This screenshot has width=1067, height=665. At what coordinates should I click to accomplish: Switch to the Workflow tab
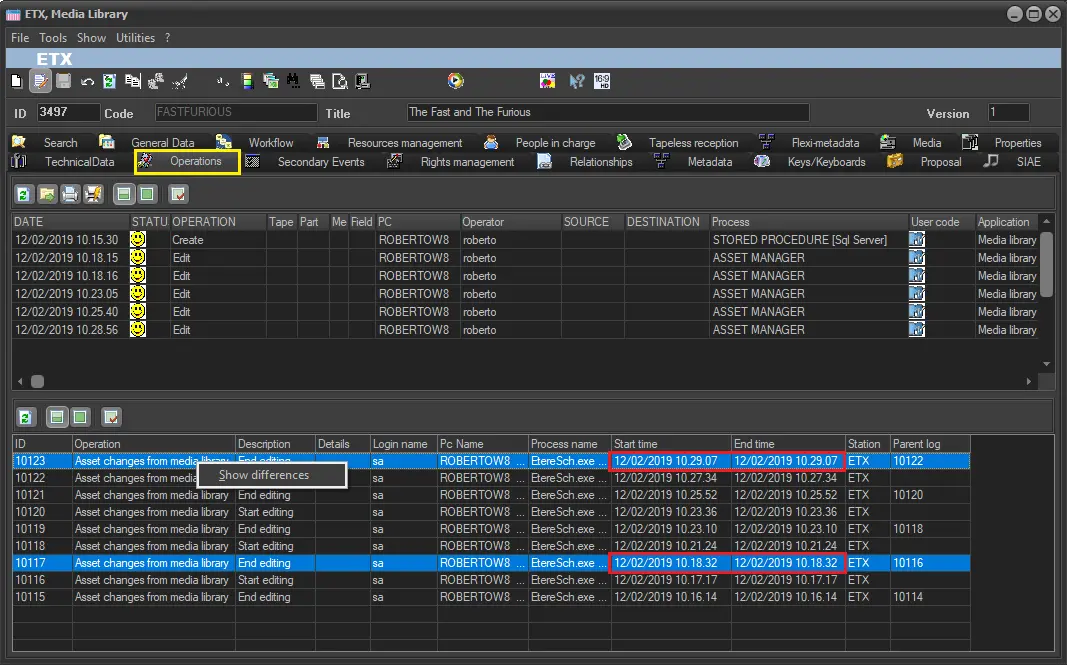click(x=270, y=143)
